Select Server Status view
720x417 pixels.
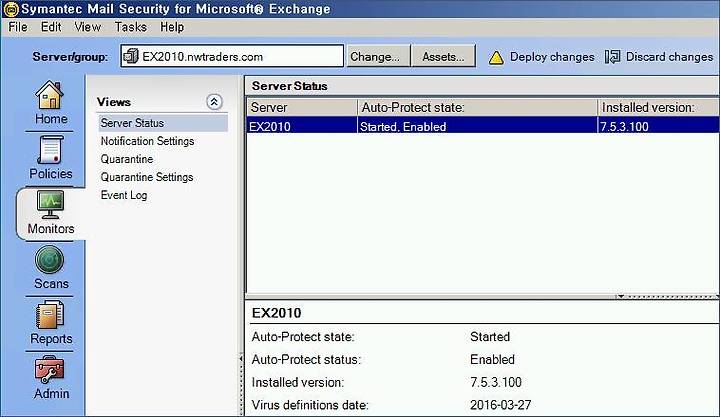[x=163, y=123]
